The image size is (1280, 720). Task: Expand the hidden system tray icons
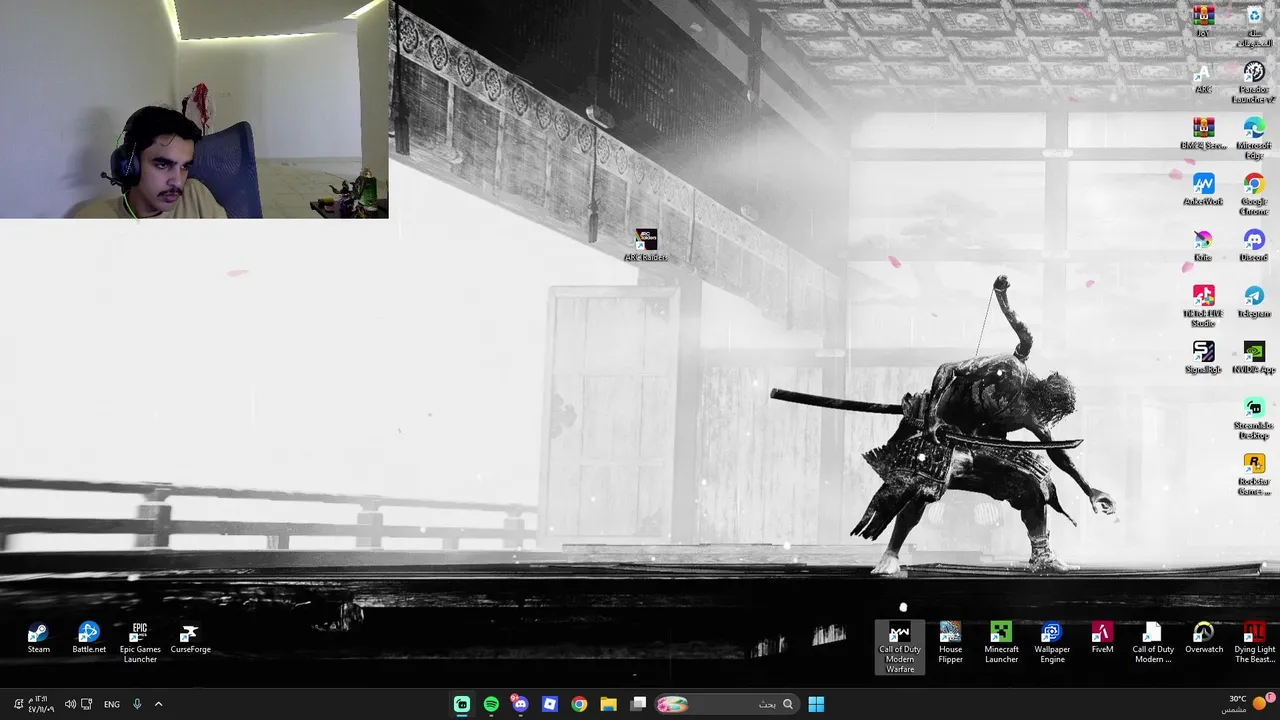158,704
